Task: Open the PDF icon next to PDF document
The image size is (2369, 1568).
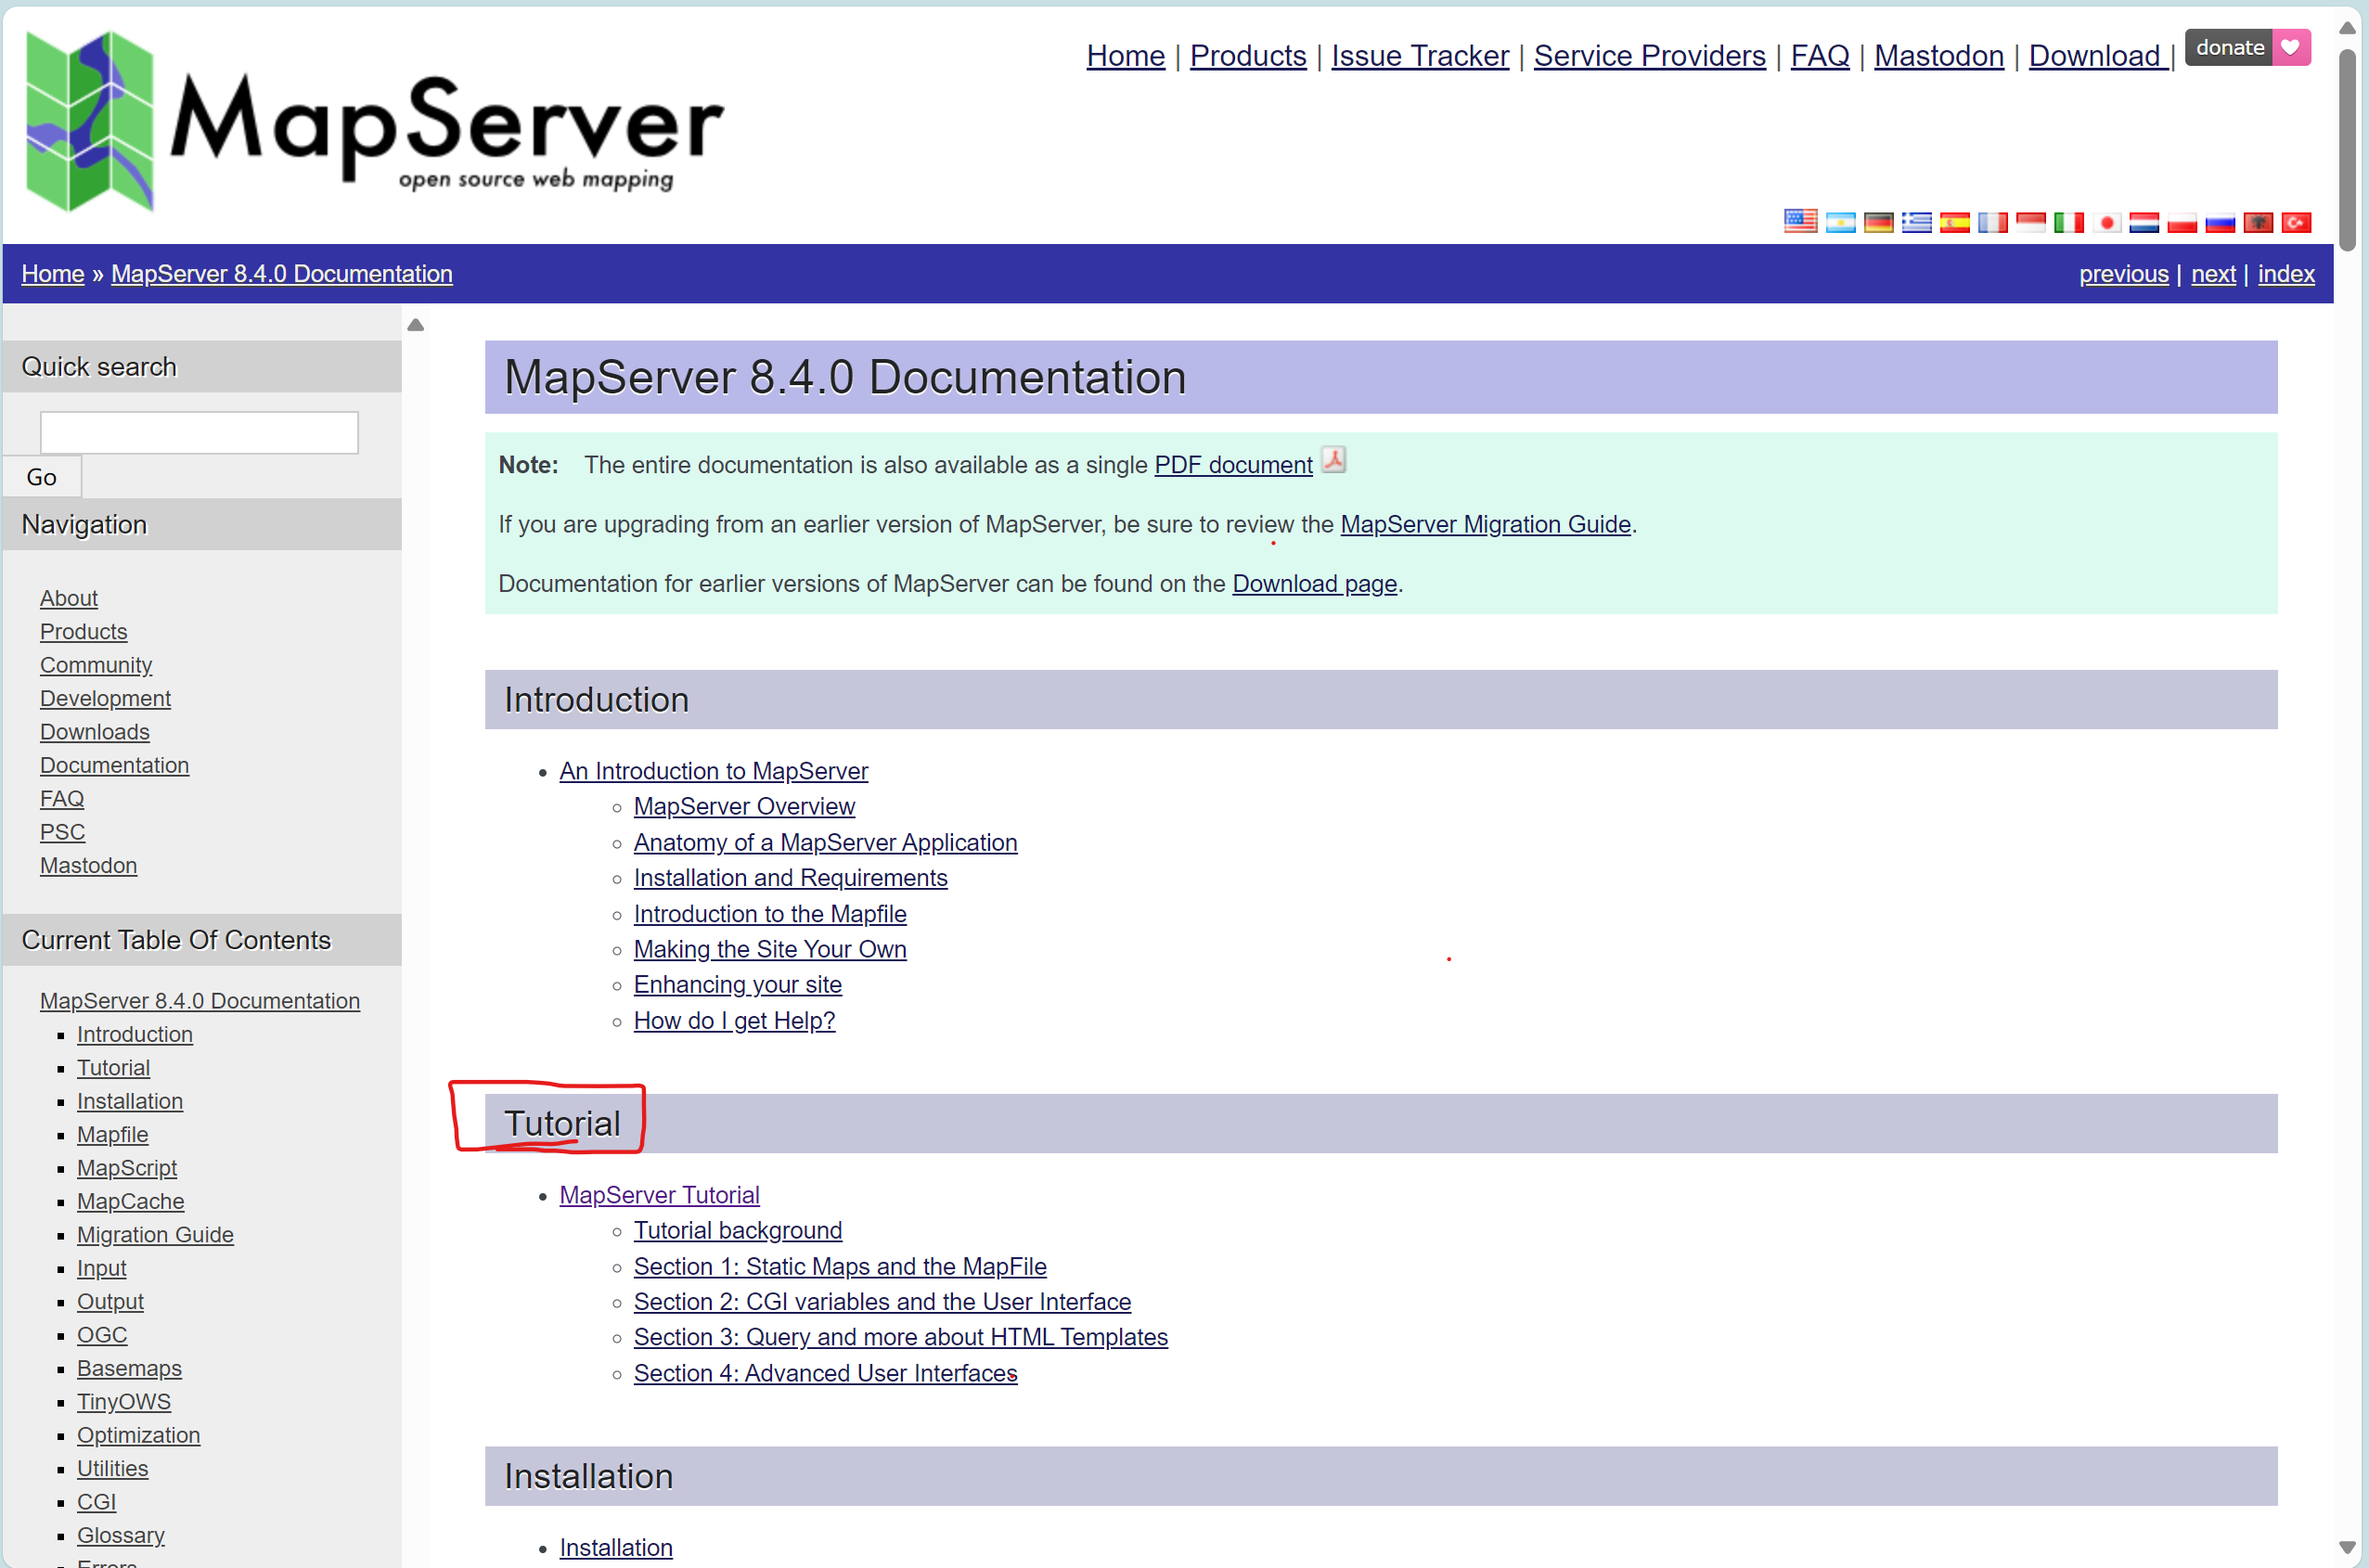Action: pyautogui.click(x=1334, y=460)
